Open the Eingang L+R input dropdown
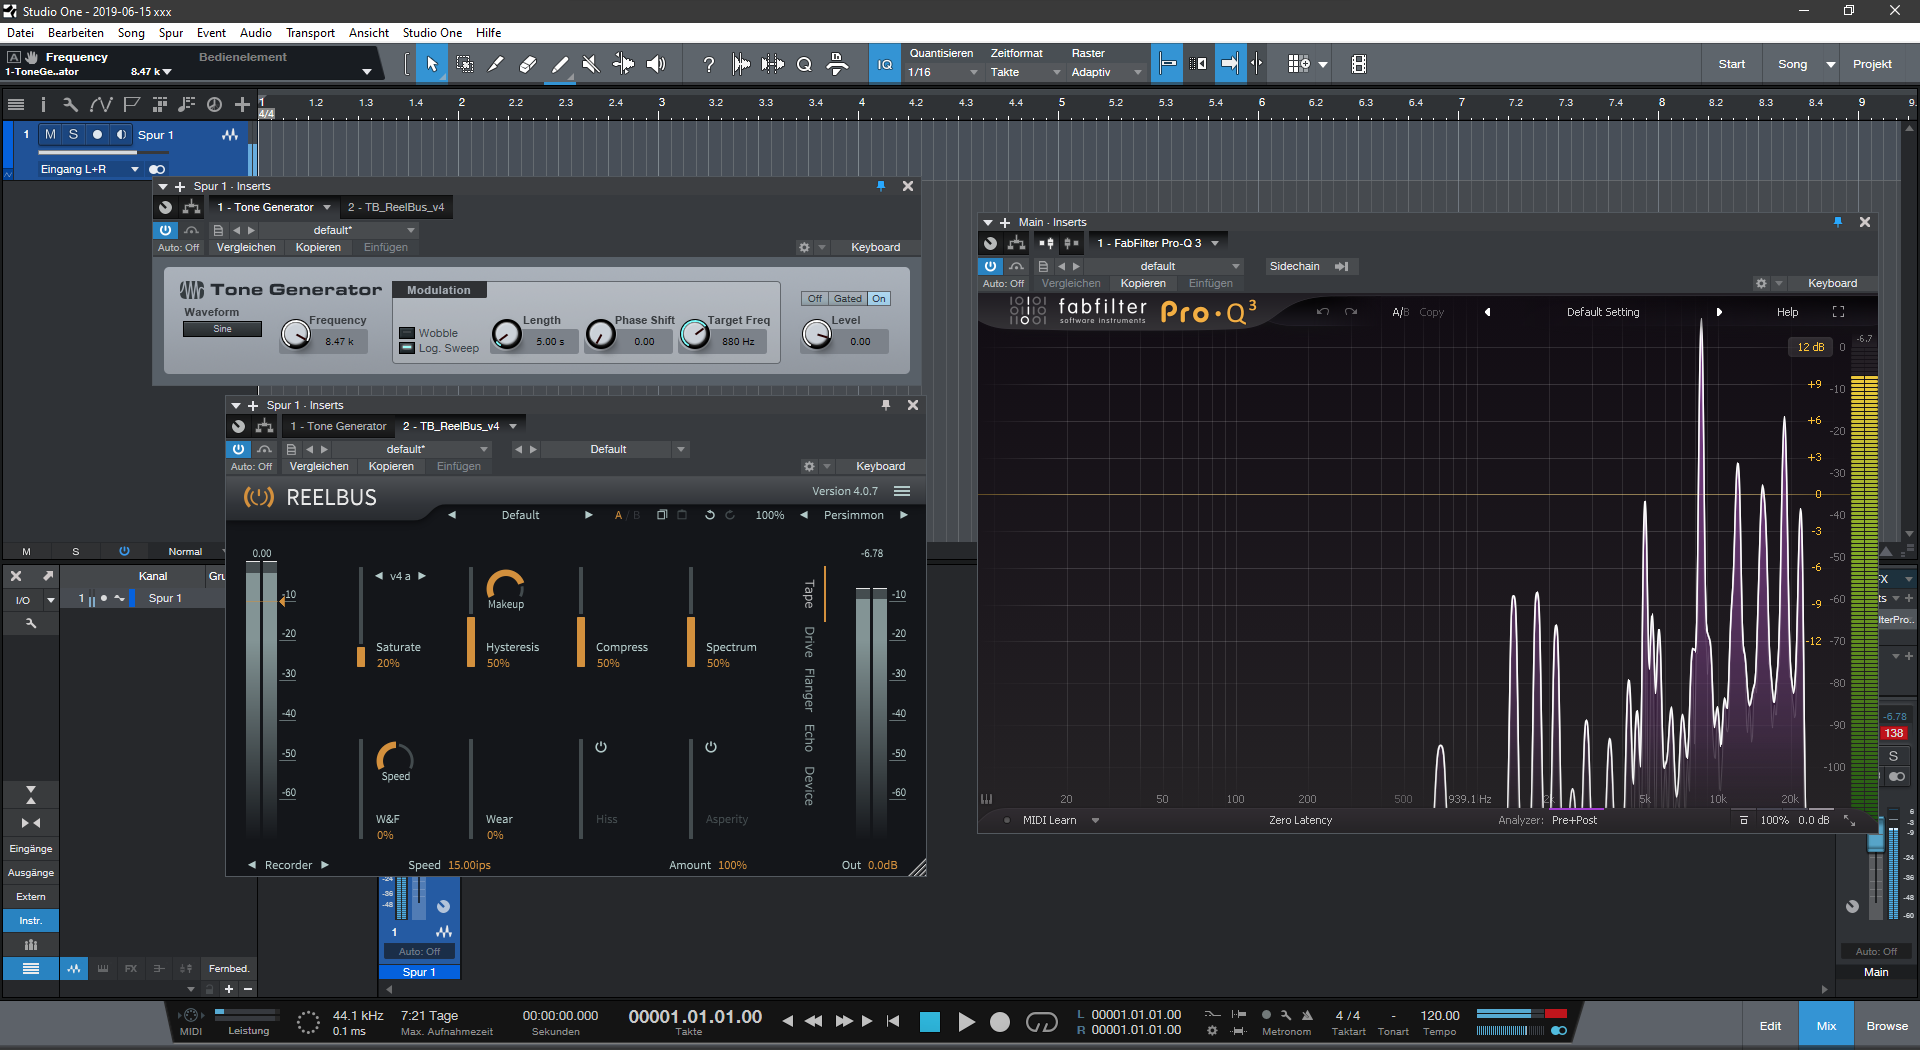The width and height of the screenshot is (1920, 1050). (x=89, y=169)
